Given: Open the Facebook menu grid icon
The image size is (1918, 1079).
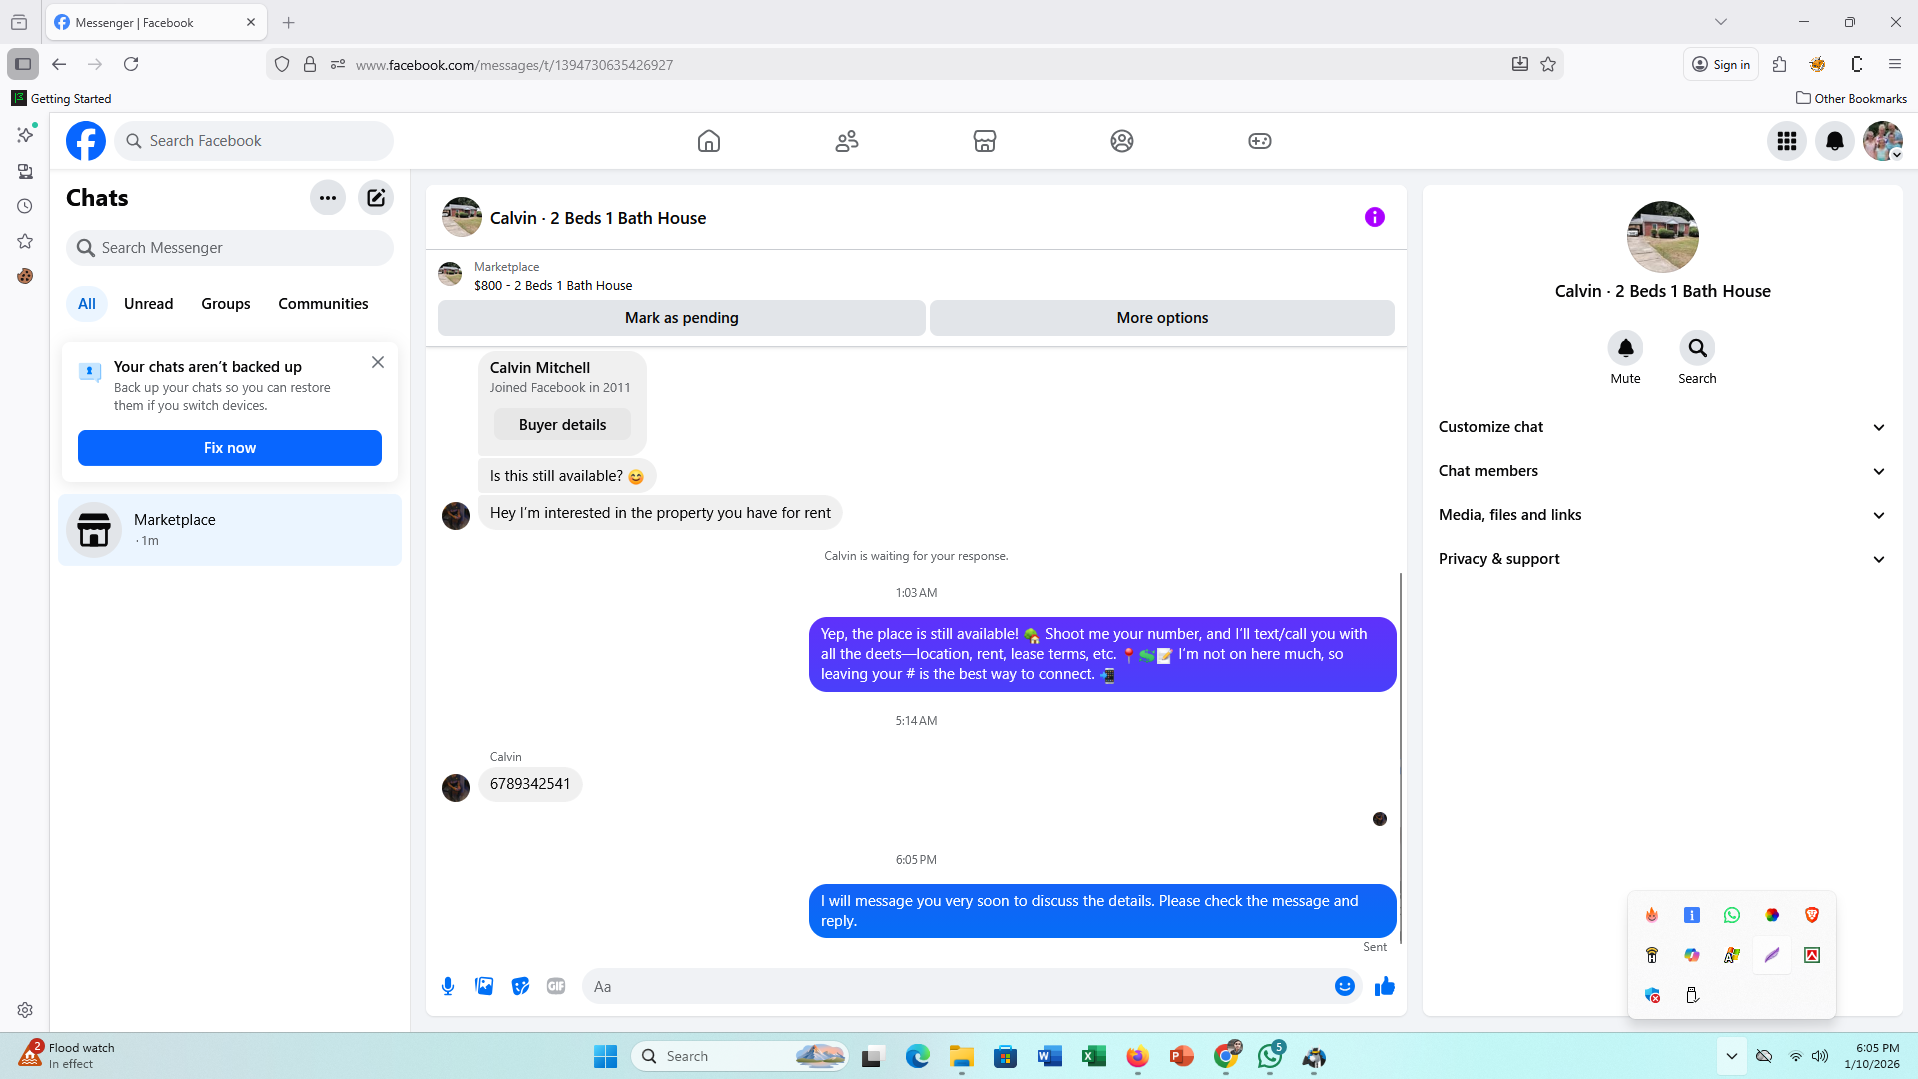Looking at the screenshot, I should [1787, 141].
